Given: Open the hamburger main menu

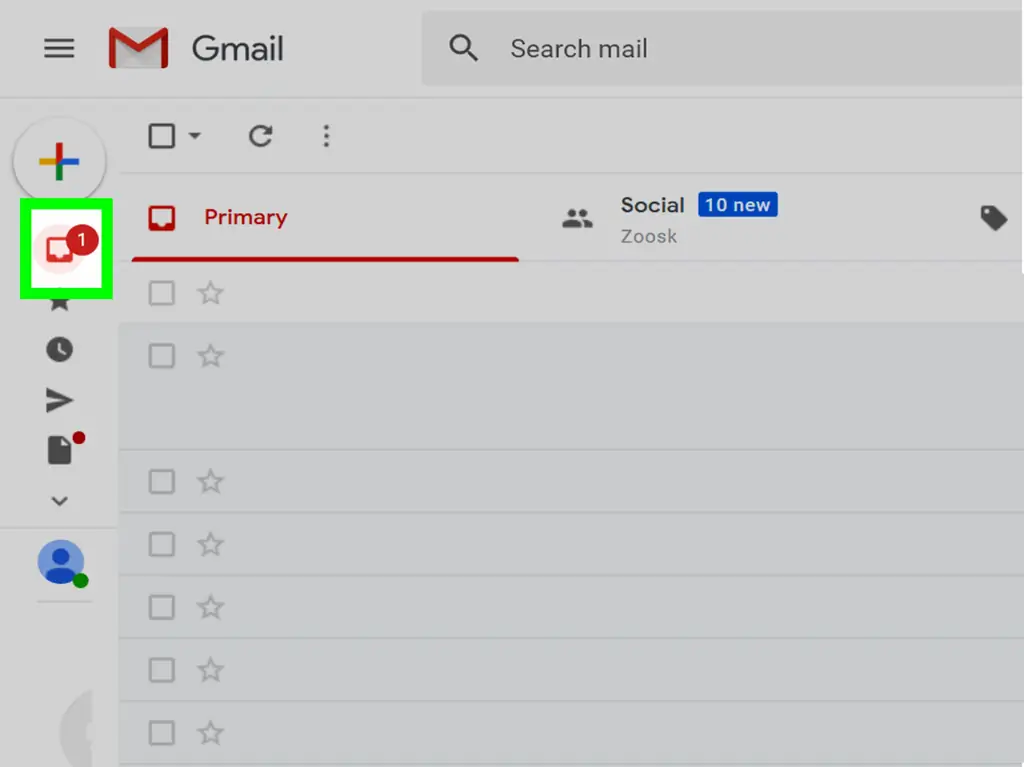Looking at the screenshot, I should [x=59, y=49].
